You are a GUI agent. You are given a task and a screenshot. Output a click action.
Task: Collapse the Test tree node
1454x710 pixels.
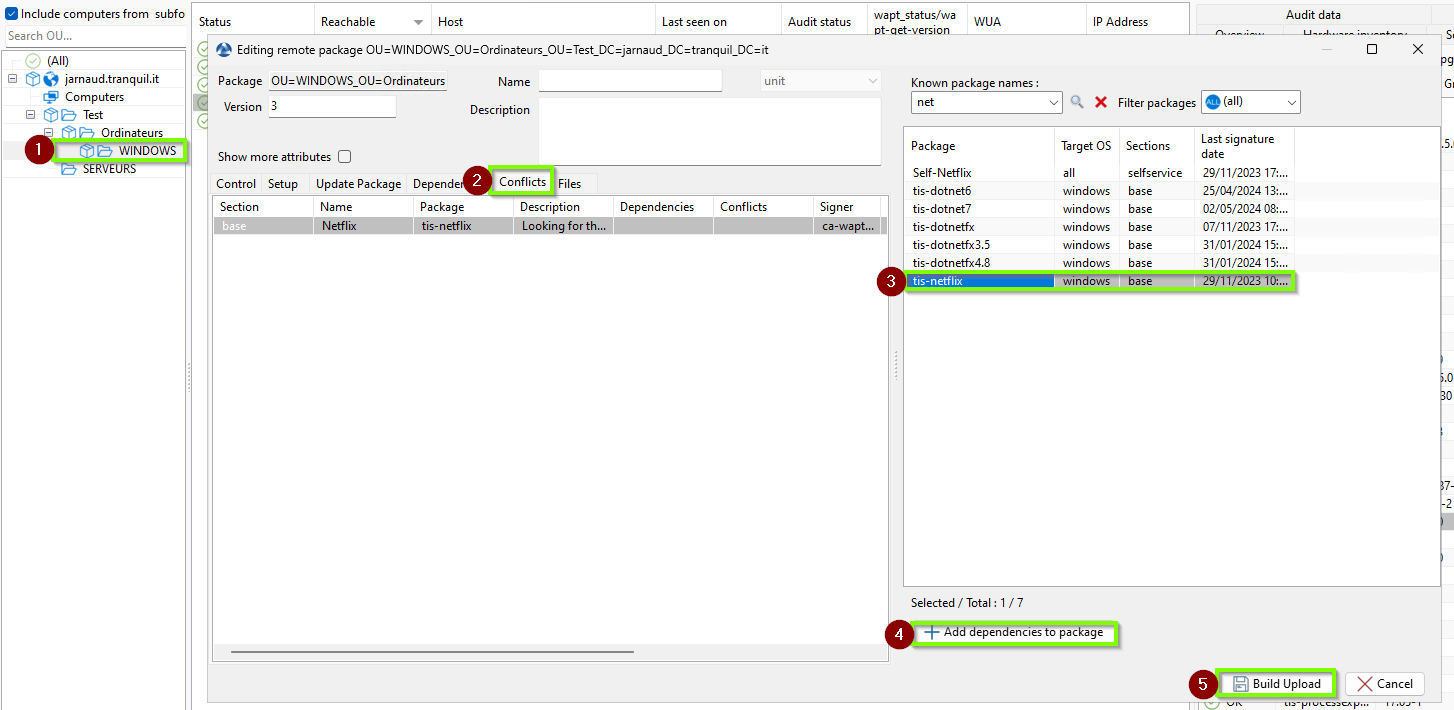pyautogui.click(x=30, y=115)
